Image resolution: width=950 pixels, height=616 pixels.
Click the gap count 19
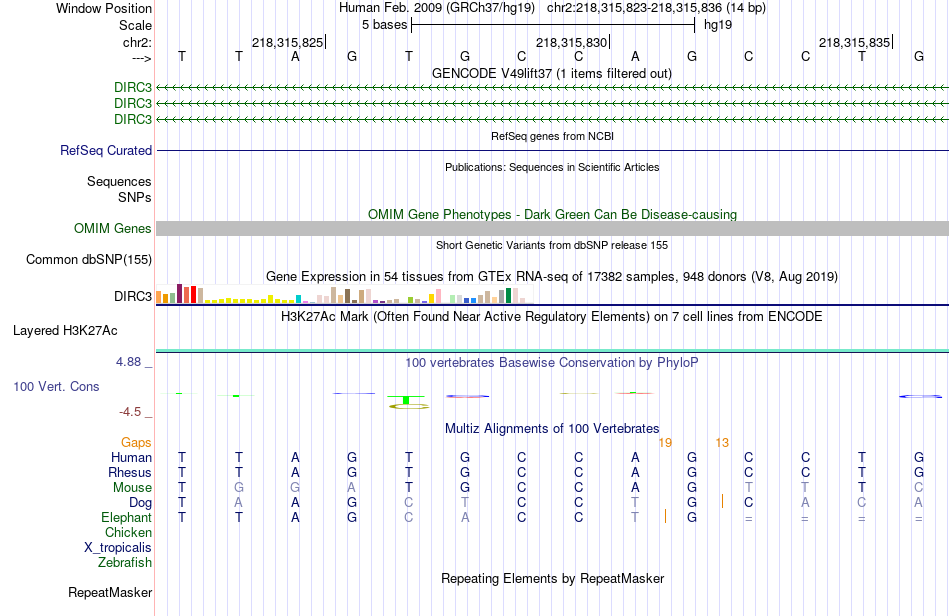tap(665, 443)
